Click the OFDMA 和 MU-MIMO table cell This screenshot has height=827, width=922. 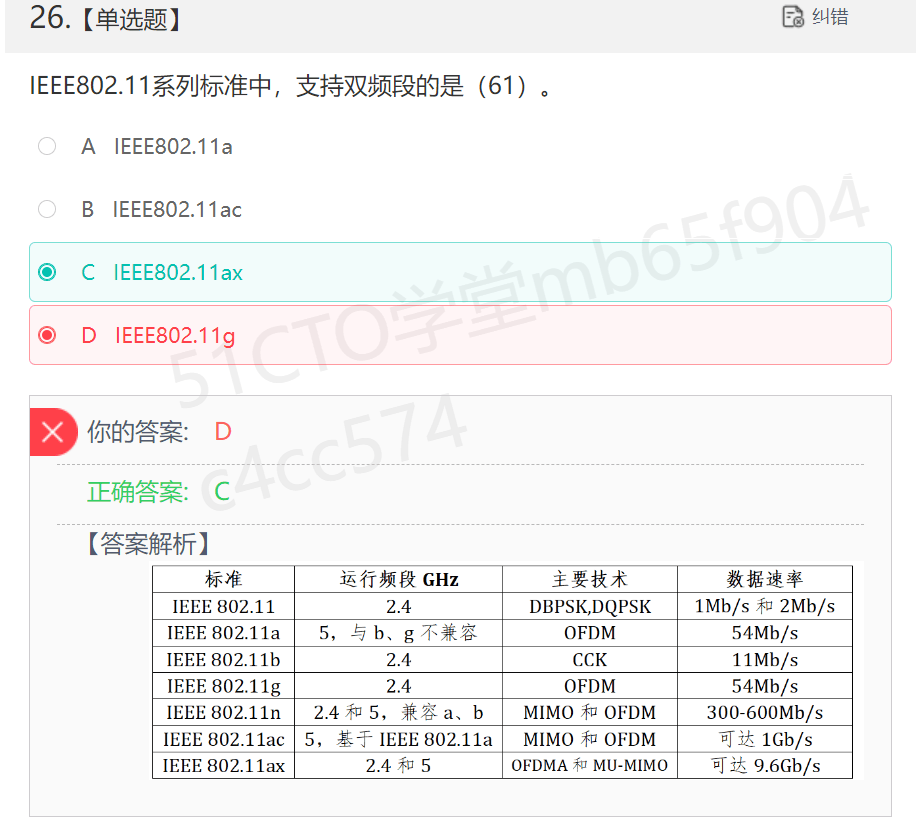point(590,765)
